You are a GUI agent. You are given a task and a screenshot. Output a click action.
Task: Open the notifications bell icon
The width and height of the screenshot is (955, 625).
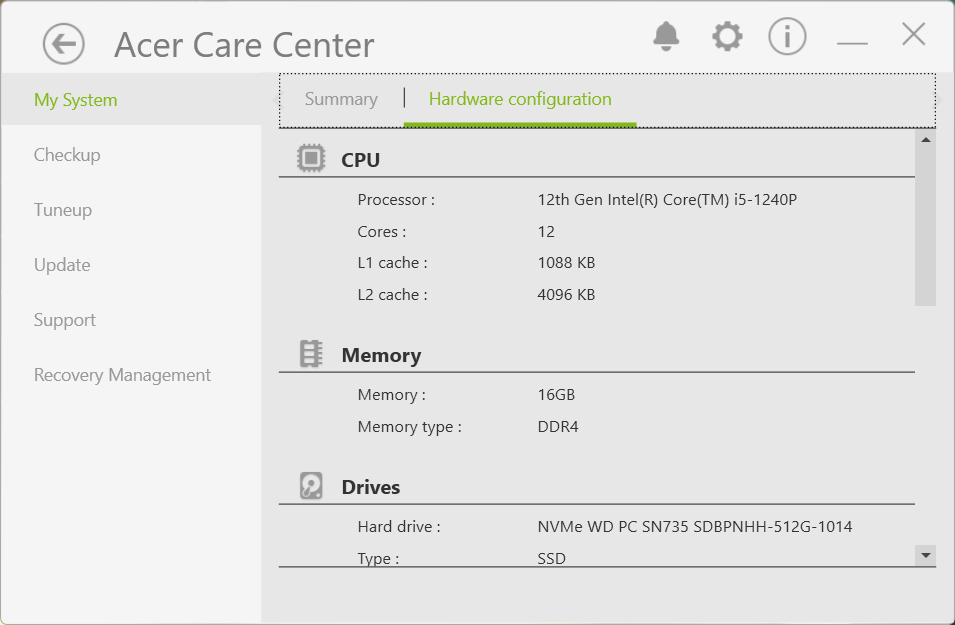point(665,36)
